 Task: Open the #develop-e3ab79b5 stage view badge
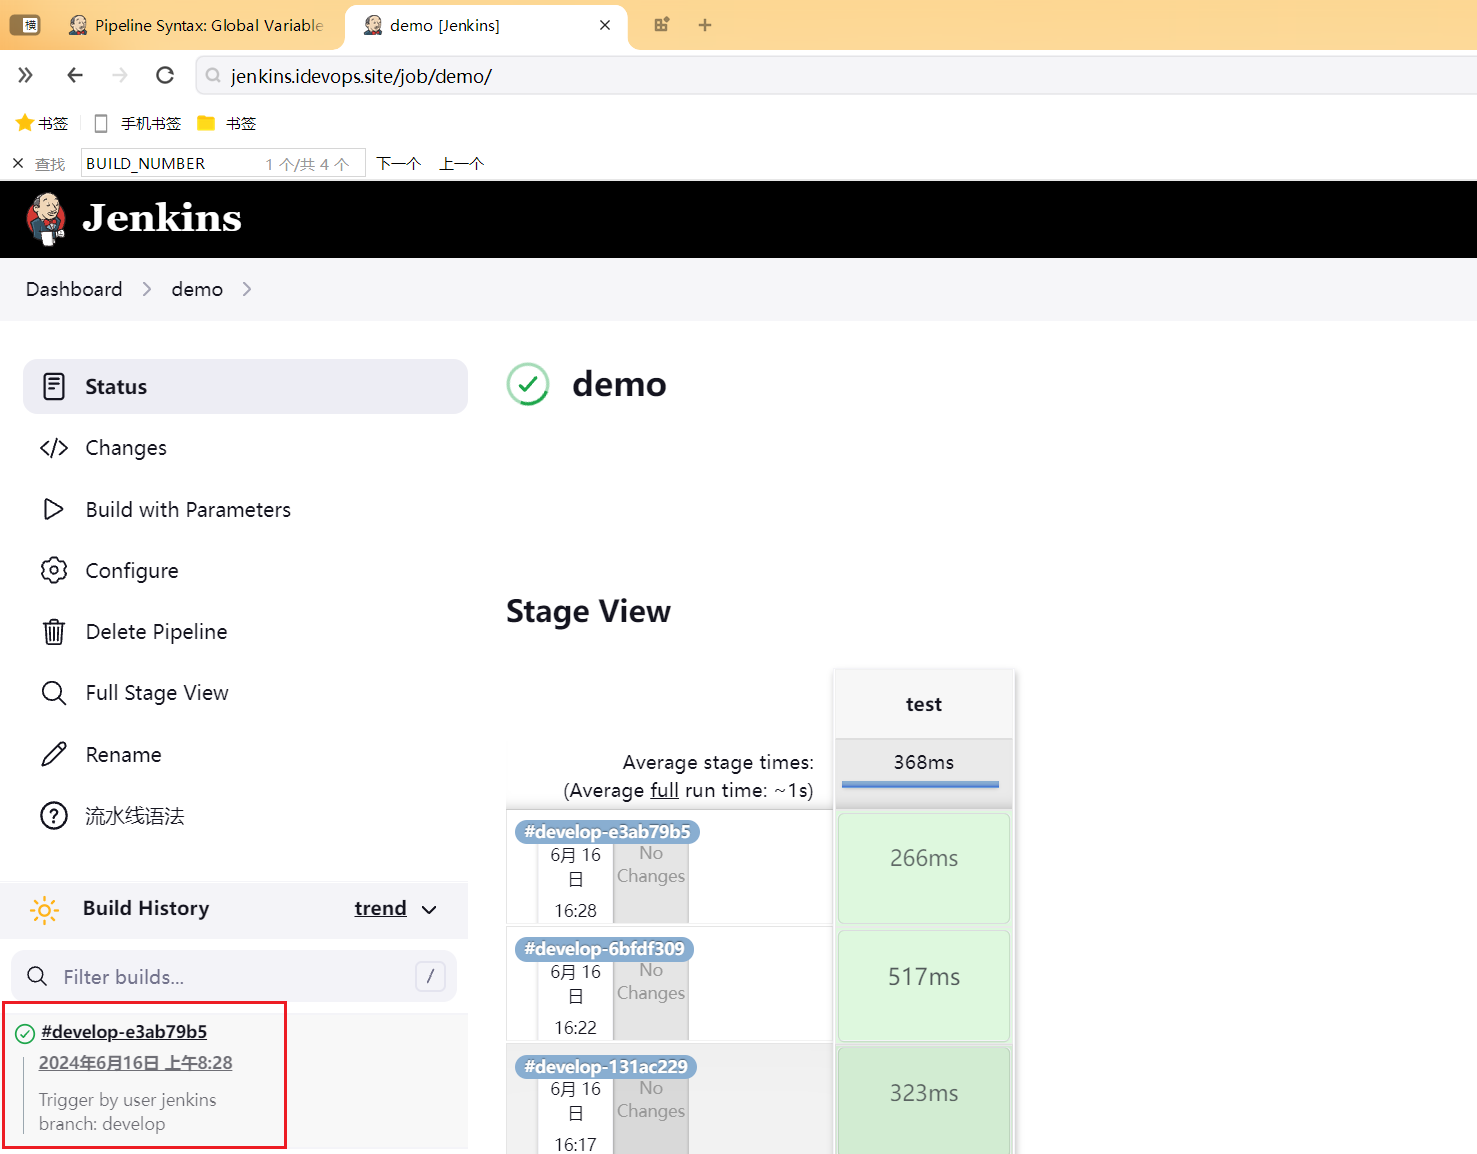pos(607,832)
